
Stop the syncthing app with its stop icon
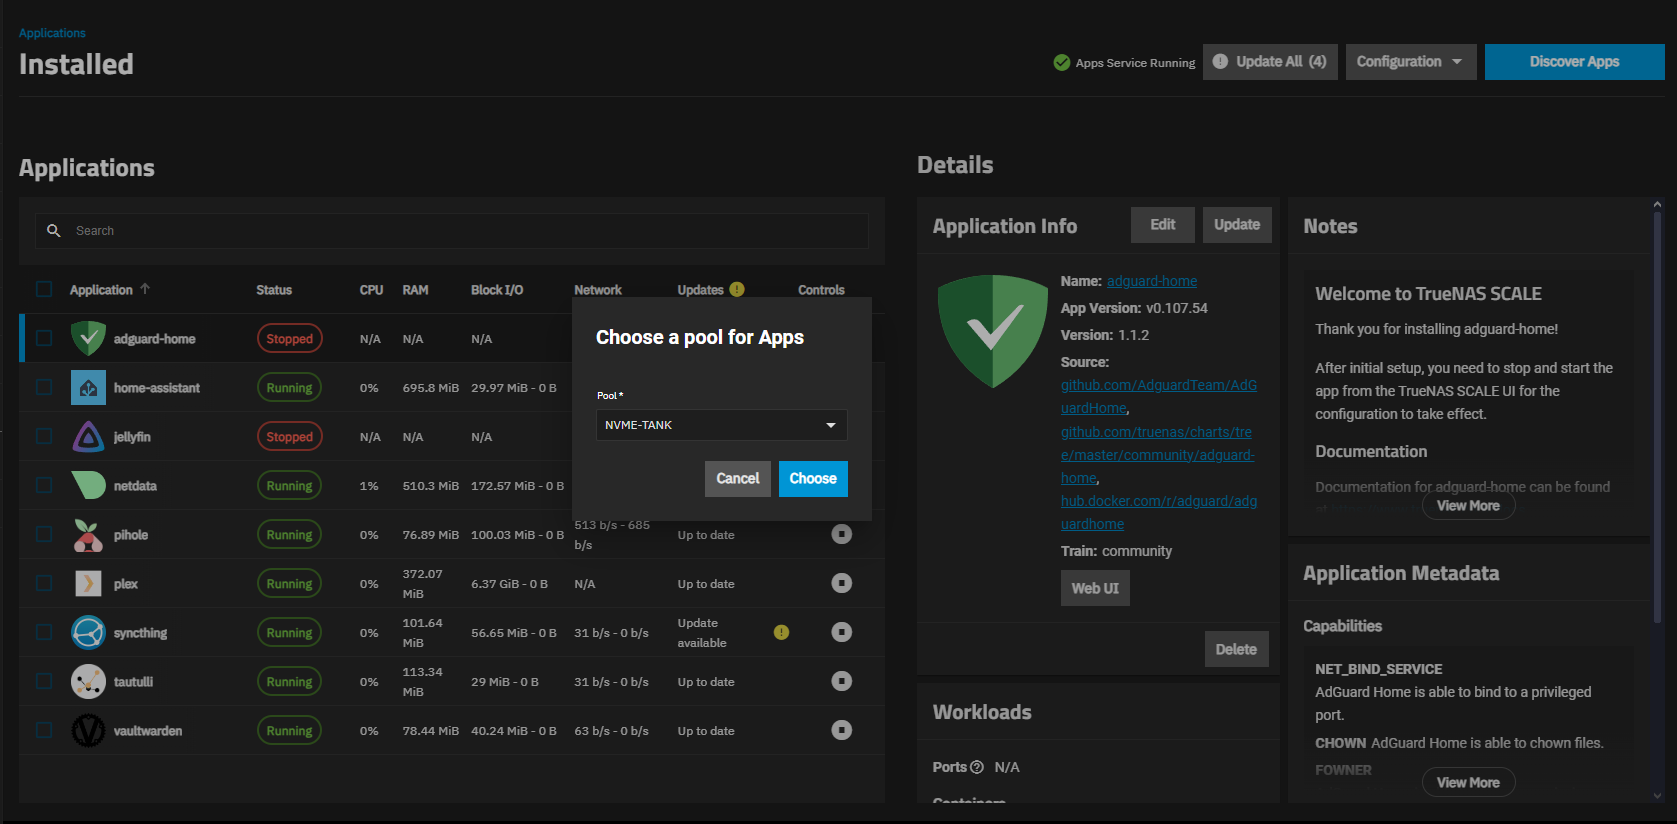(842, 632)
